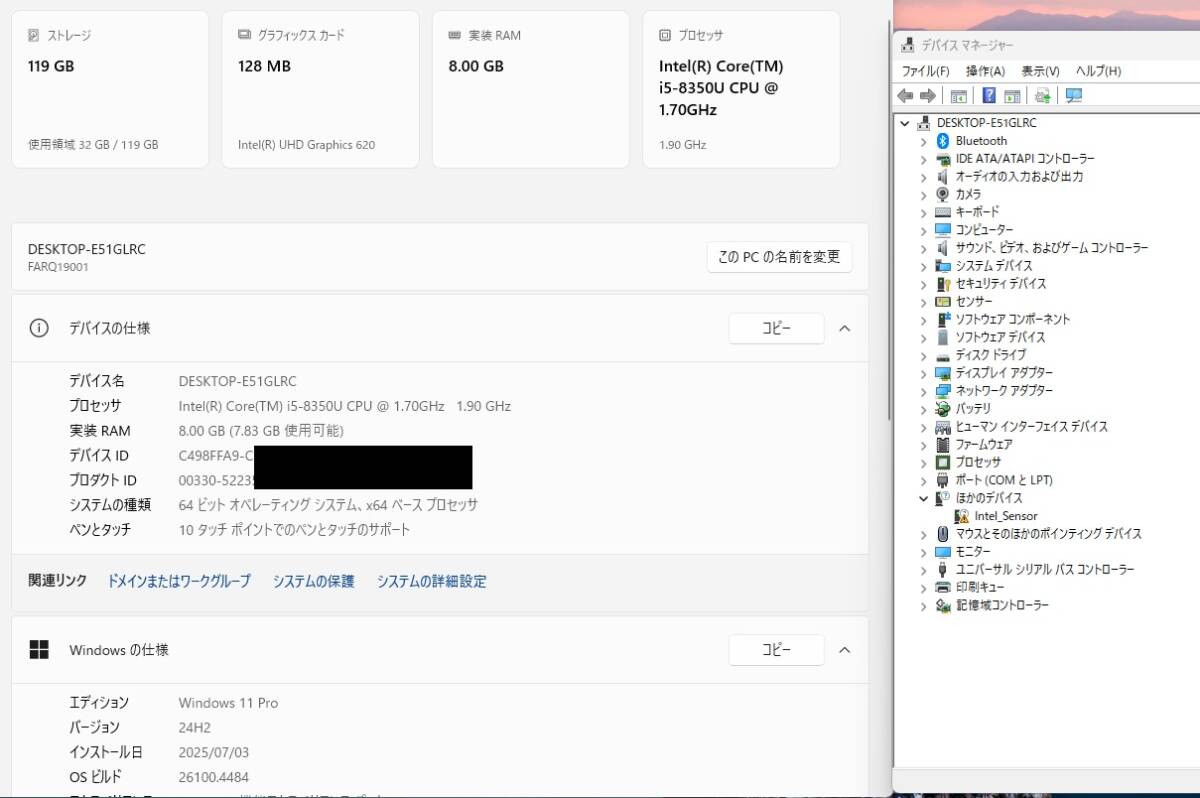Click the Bluetooth icon in device tree
Screen dimensions: 1200x798
pyautogui.click(x=943, y=141)
